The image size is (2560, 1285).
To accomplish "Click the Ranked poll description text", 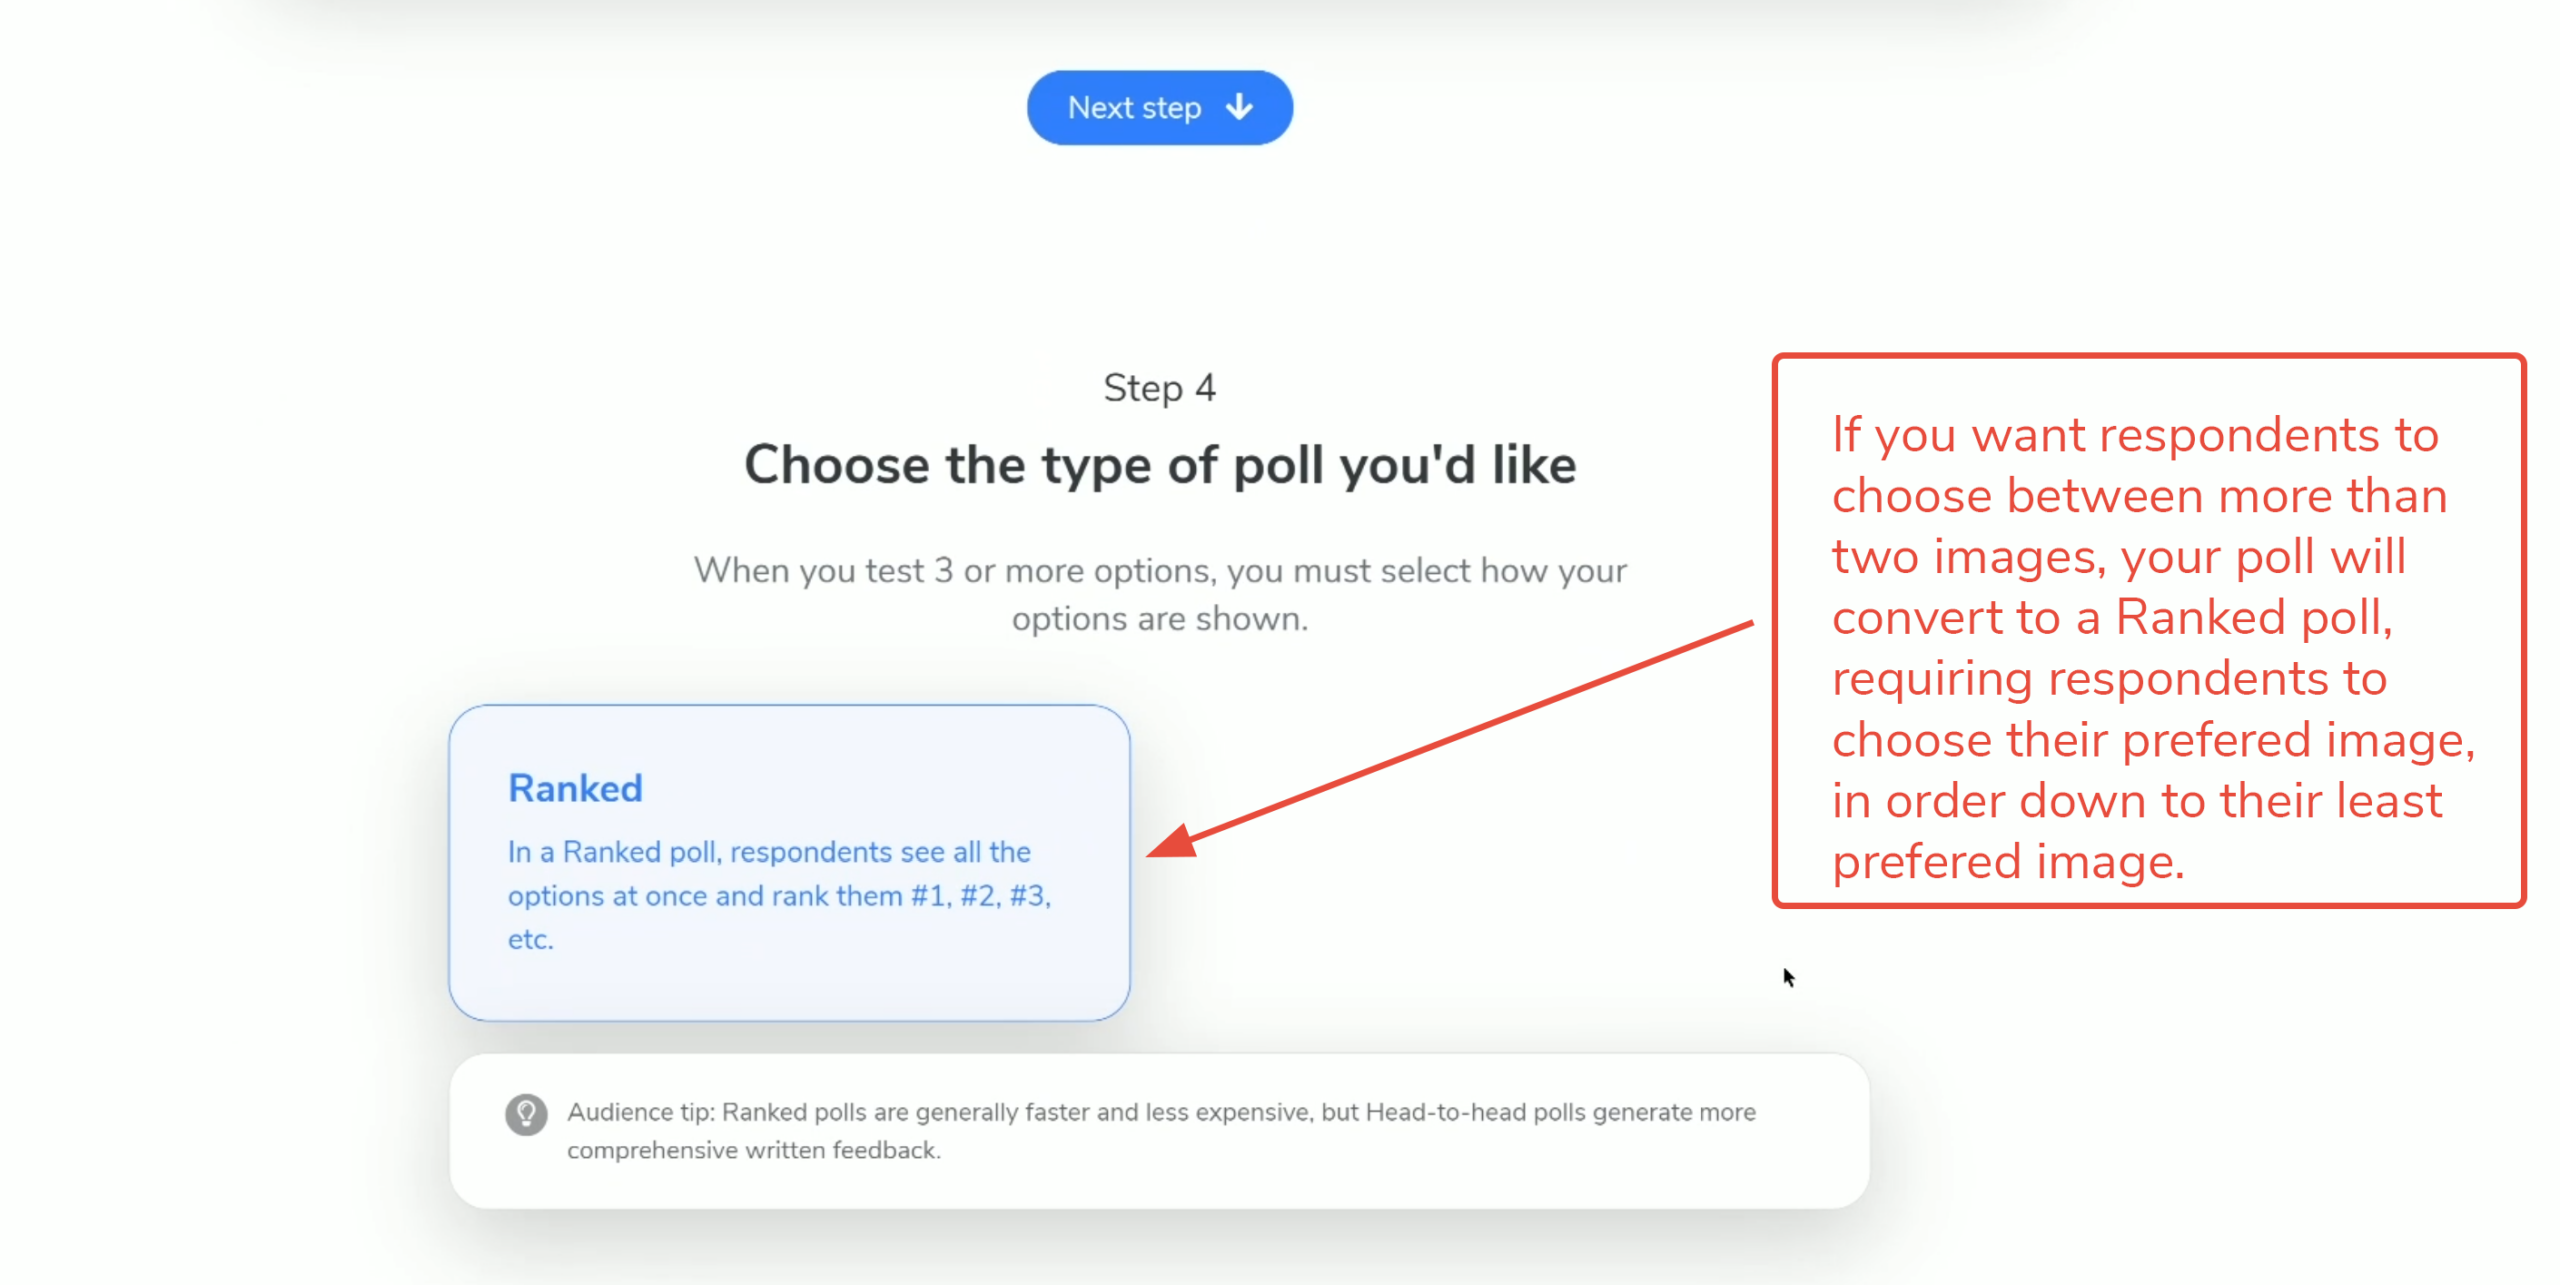I will coord(768,852).
